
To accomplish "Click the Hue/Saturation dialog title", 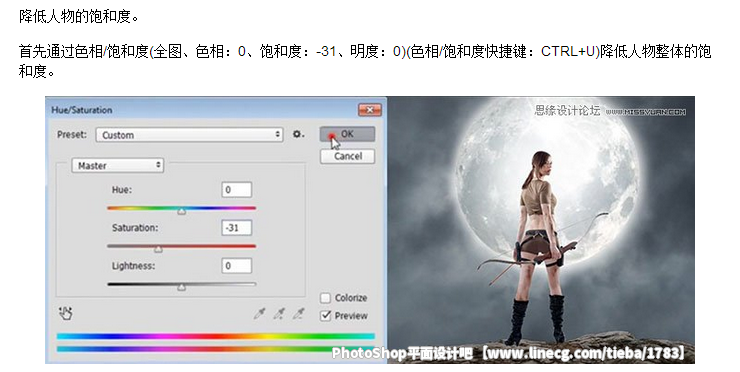I will 82,110.
